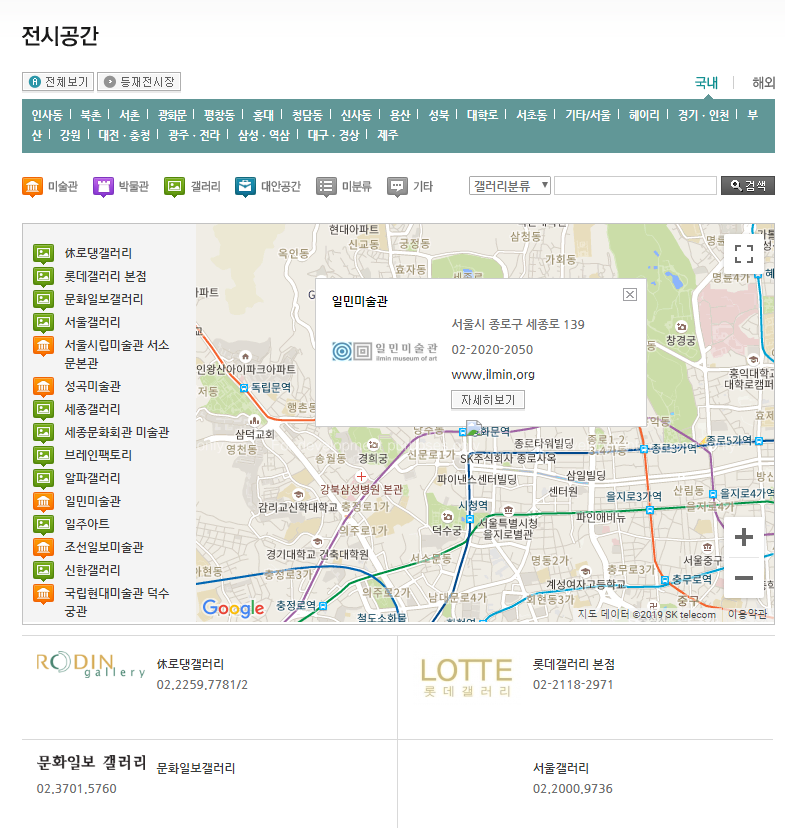This screenshot has width=785, height=828.
Task: Click the gallery icon beside 롯데갤러리 본점
Action: pyautogui.click(x=43, y=277)
